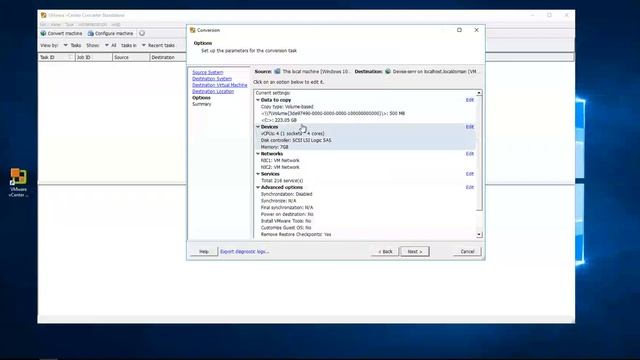Viewport: 640px width, 360px height.
Task: Click Export diagnostic logs link
Action: click(244, 251)
